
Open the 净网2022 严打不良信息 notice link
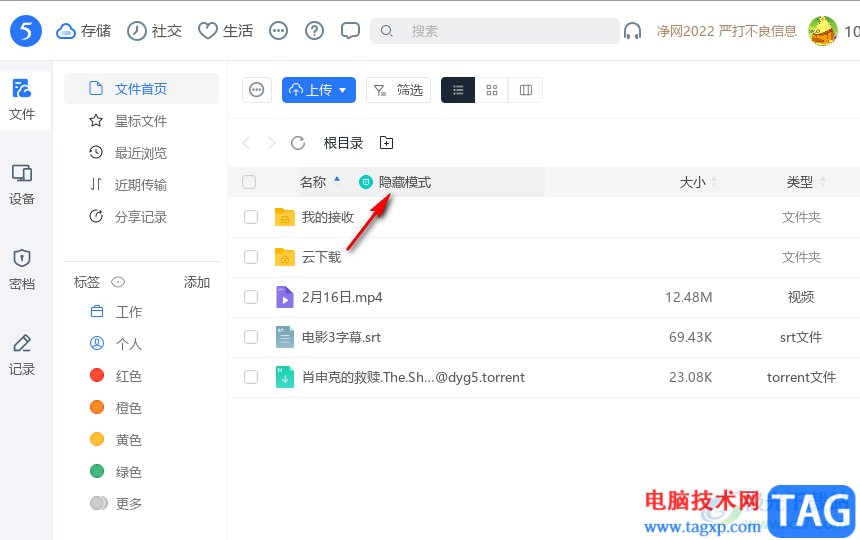727,31
